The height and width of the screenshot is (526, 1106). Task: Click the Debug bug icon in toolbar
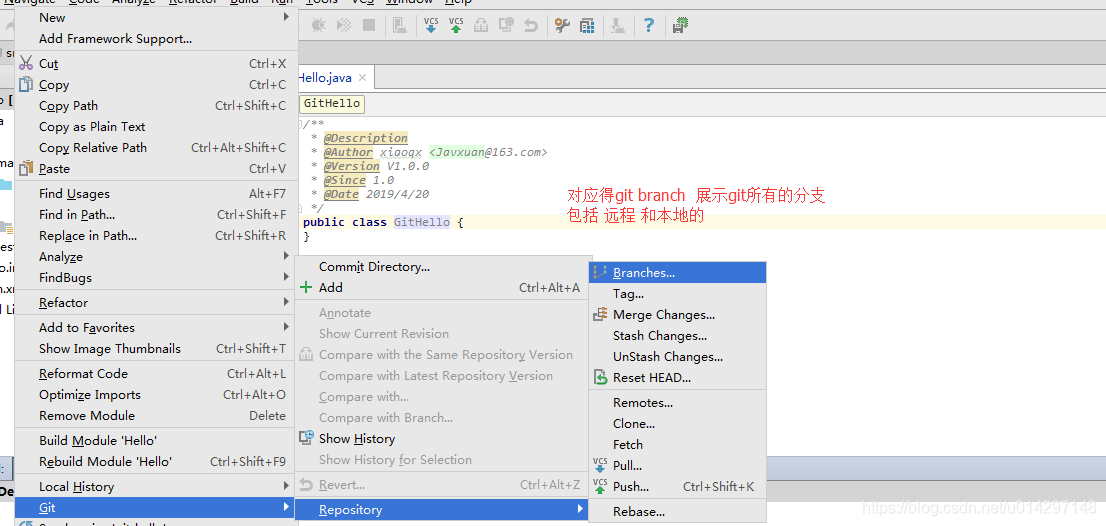pyautogui.click(x=319, y=26)
